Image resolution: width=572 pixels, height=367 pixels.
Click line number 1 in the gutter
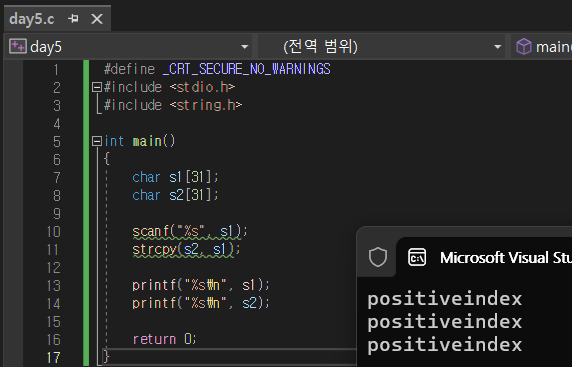pos(56,69)
